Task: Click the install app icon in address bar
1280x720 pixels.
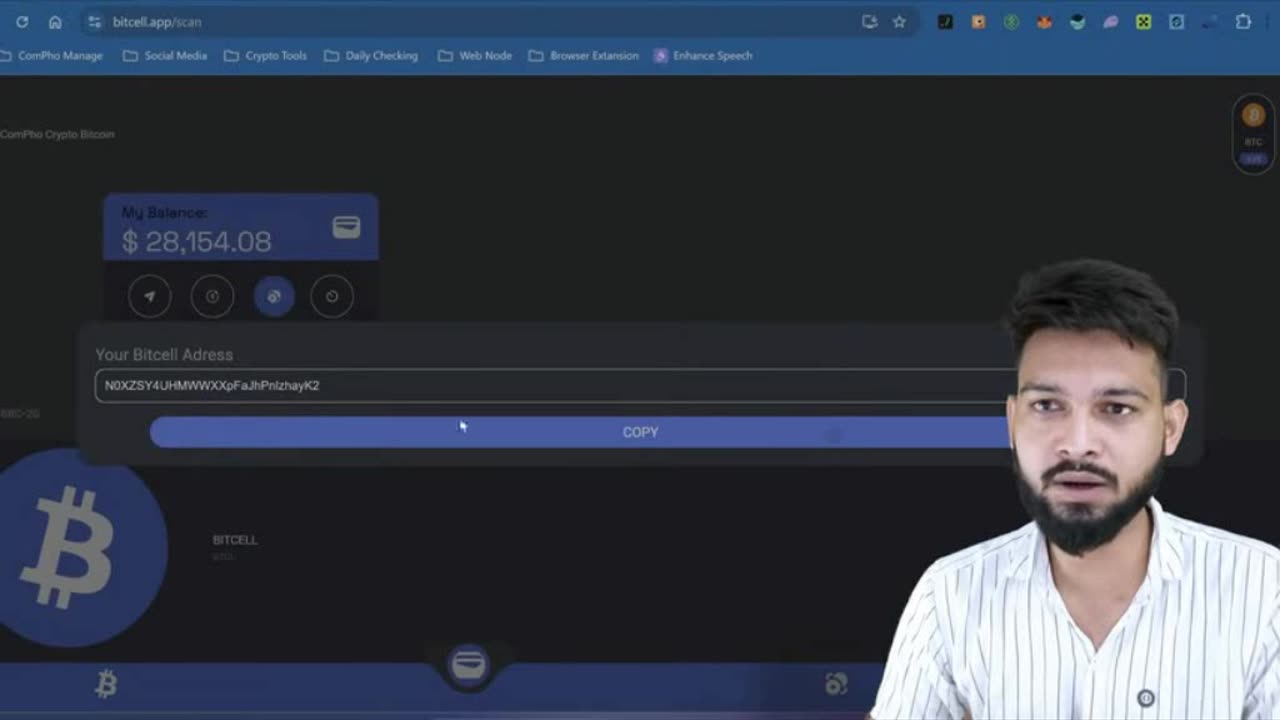Action: pos(869,22)
